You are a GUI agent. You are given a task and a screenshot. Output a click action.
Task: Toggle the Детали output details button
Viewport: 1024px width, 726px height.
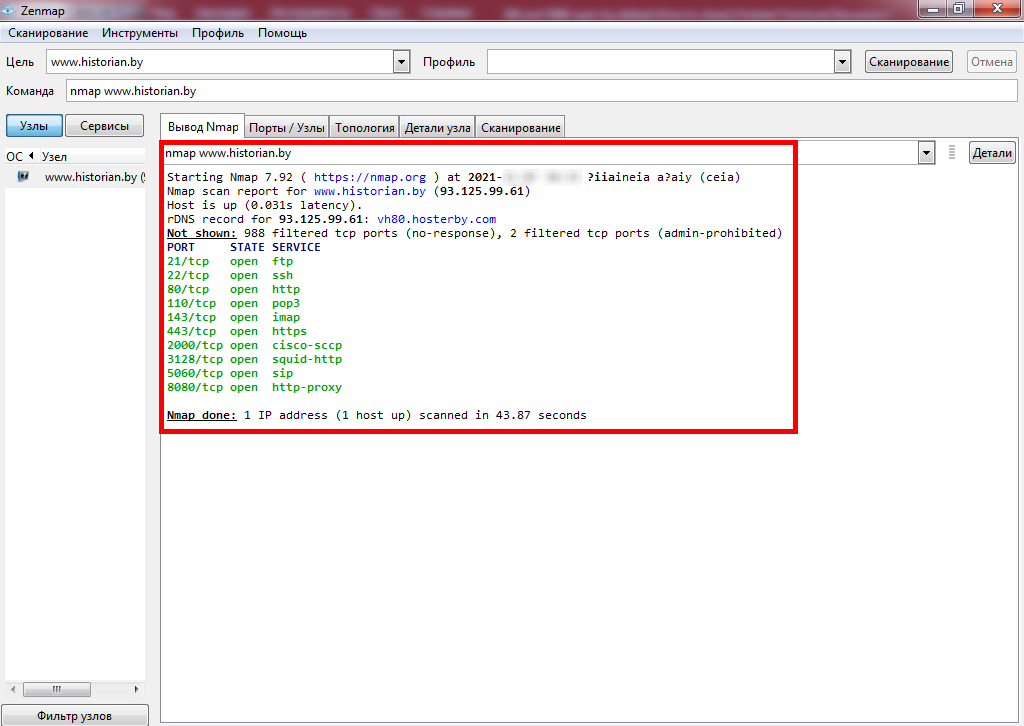[992, 153]
